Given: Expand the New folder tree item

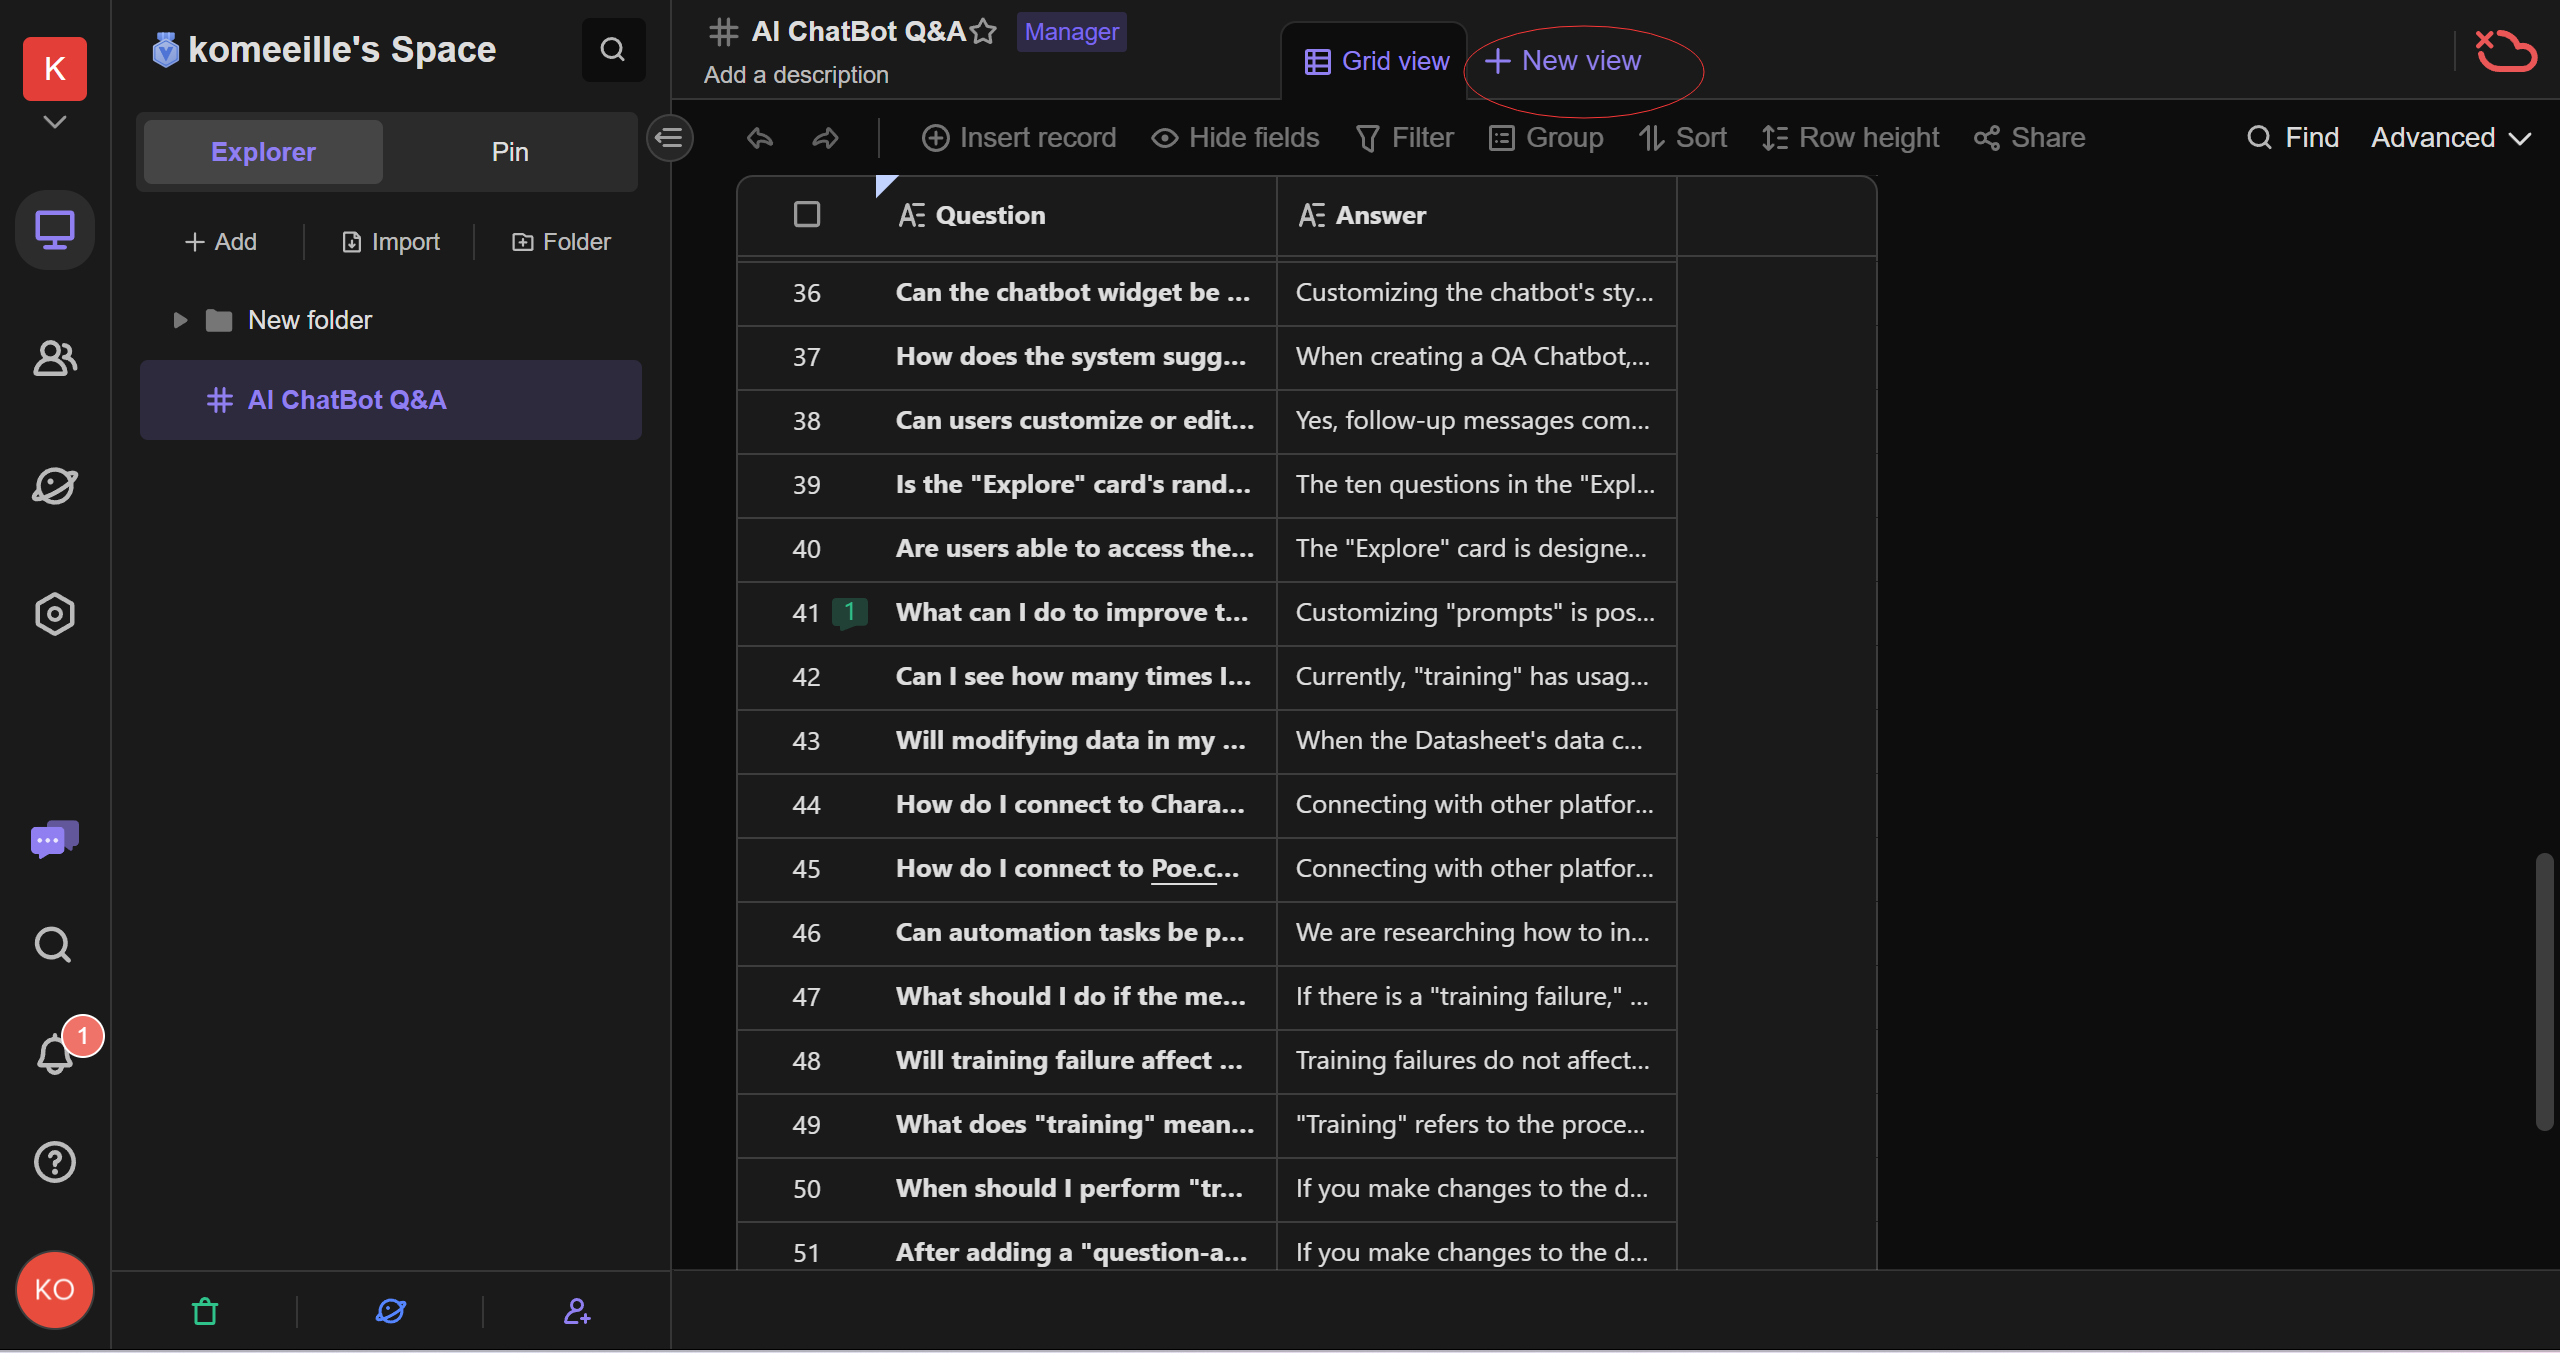Looking at the screenshot, I should coord(180,320).
